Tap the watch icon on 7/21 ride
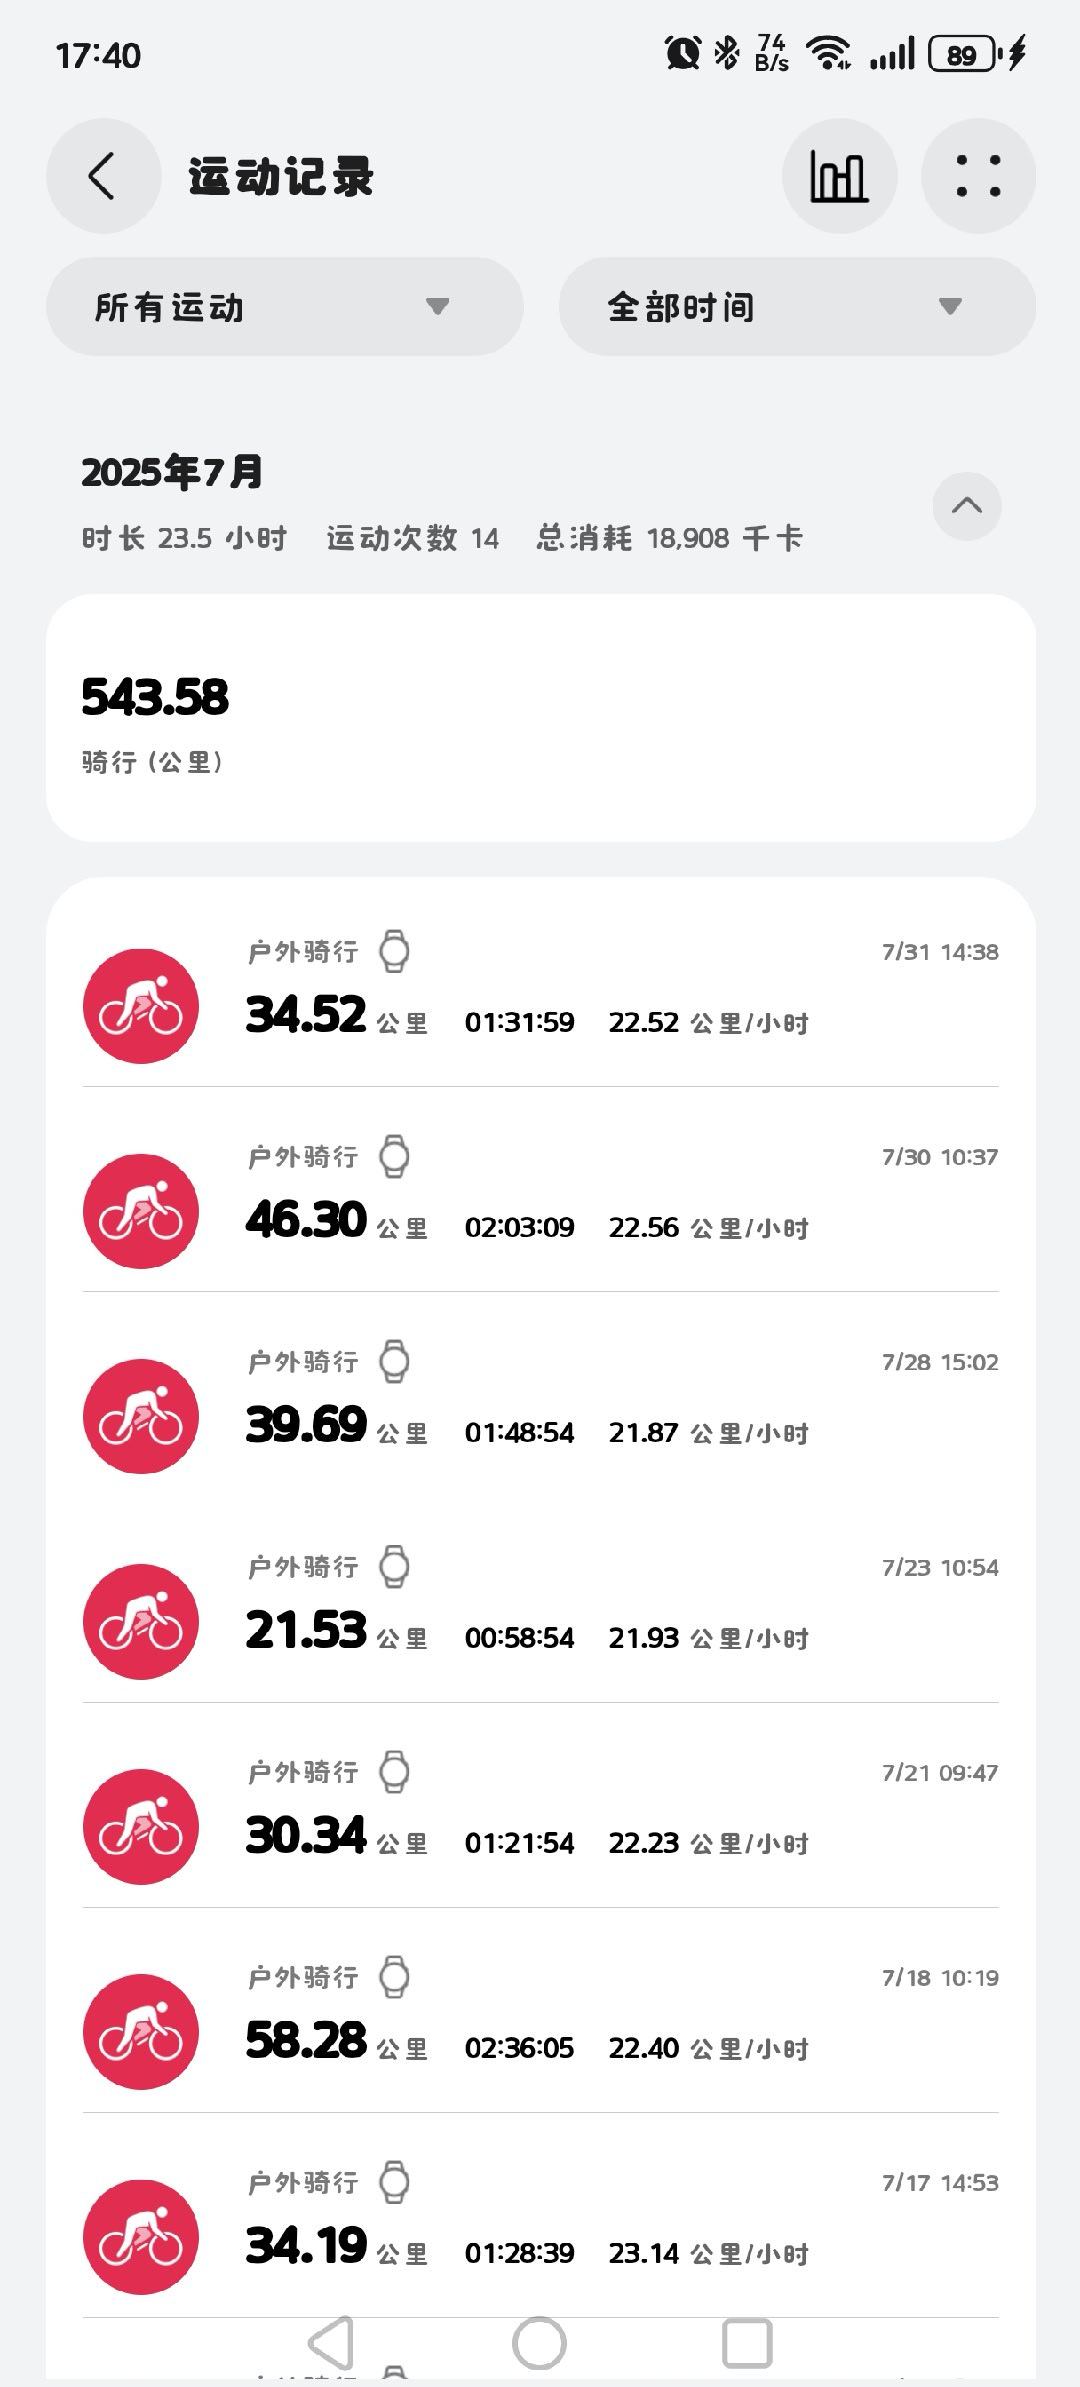This screenshot has width=1080, height=2387. 394,1772
